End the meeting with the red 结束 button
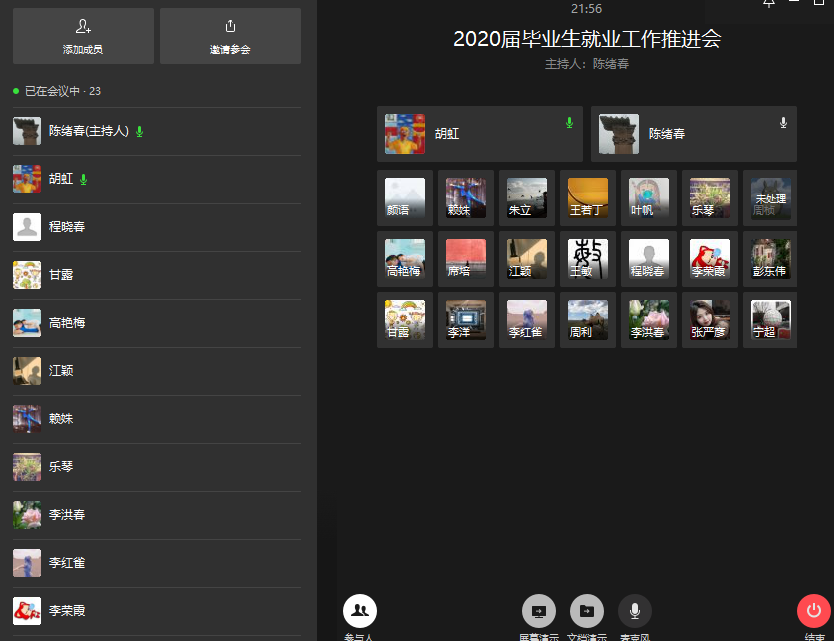834x641 pixels. [x=813, y=611]
